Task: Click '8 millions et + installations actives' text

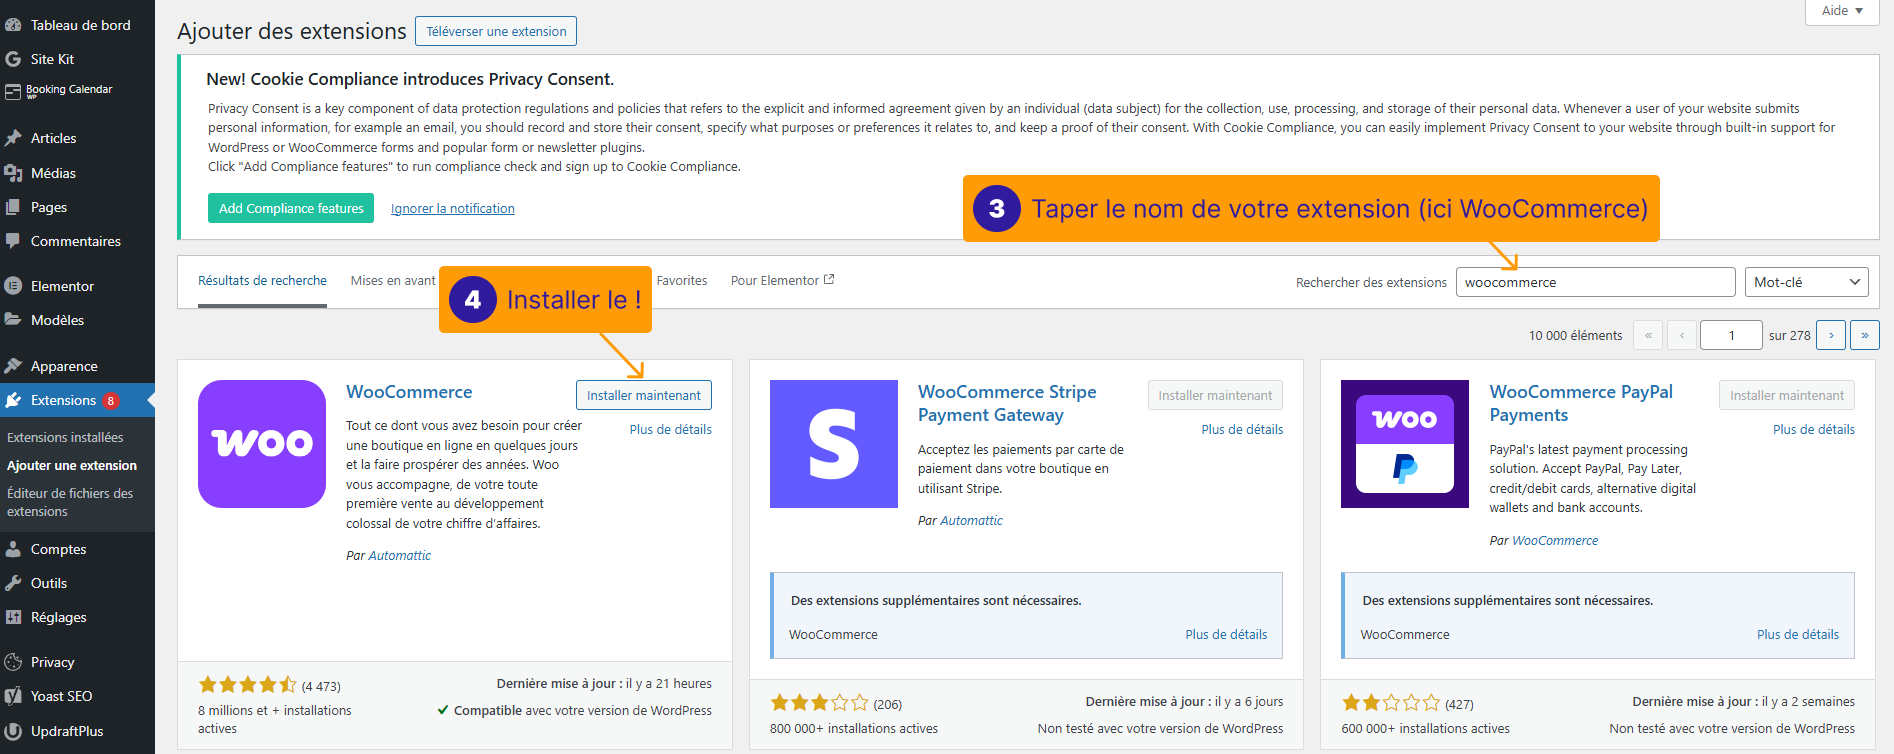Action: point(275,719)
